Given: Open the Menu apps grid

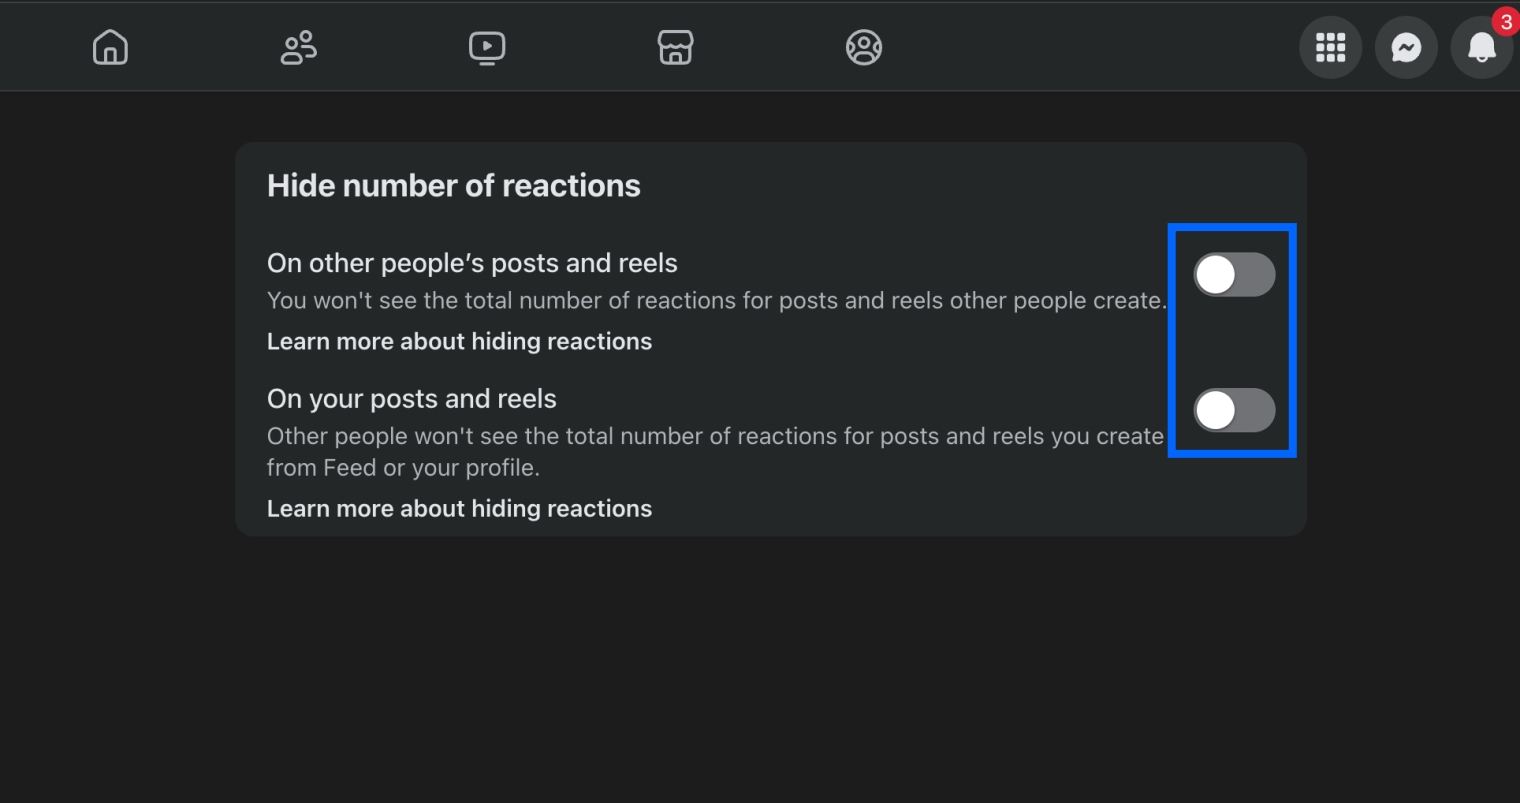Looking at the screenshot, I should click(x=1330, y=46).
